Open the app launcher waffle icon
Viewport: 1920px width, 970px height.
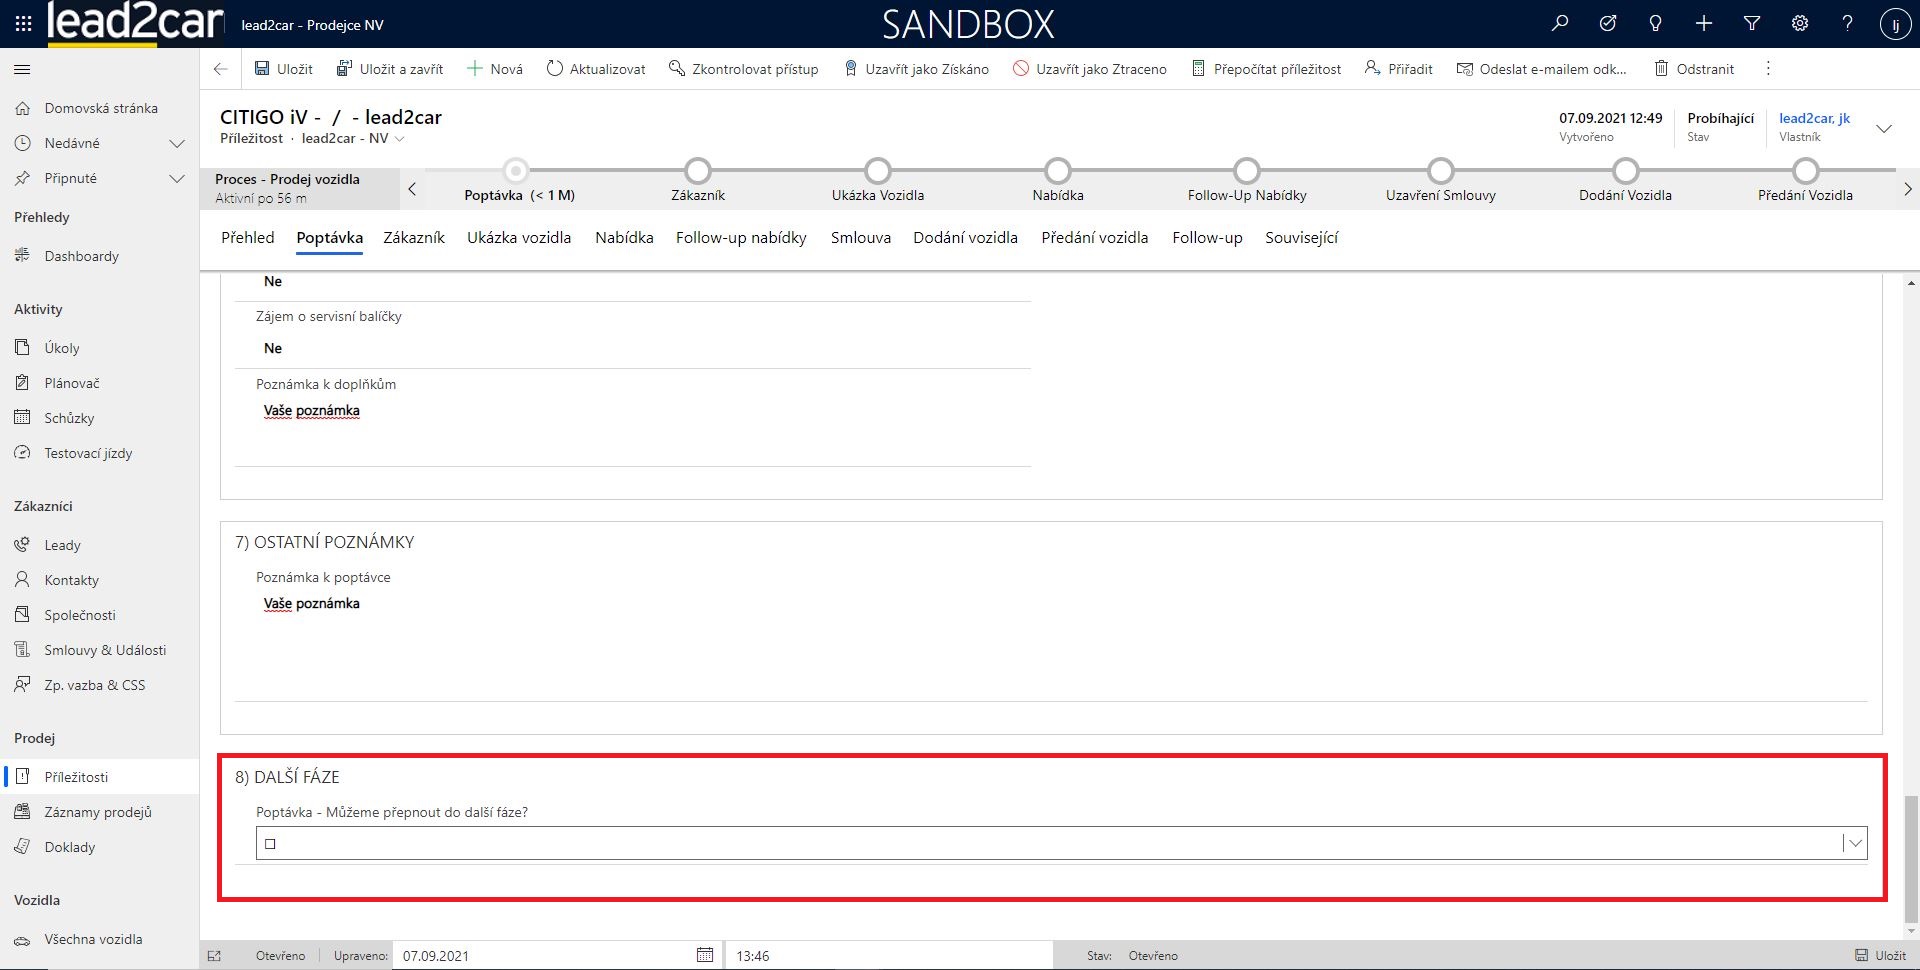[x=23, y=24]
